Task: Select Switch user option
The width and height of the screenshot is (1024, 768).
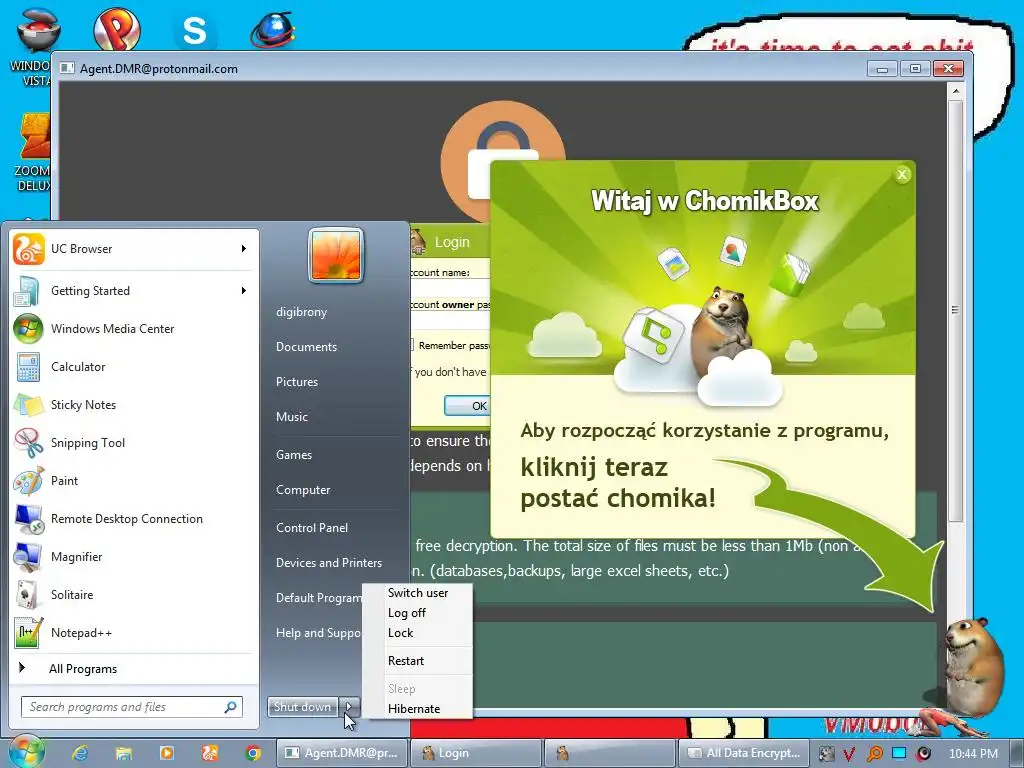Action: 417,593
